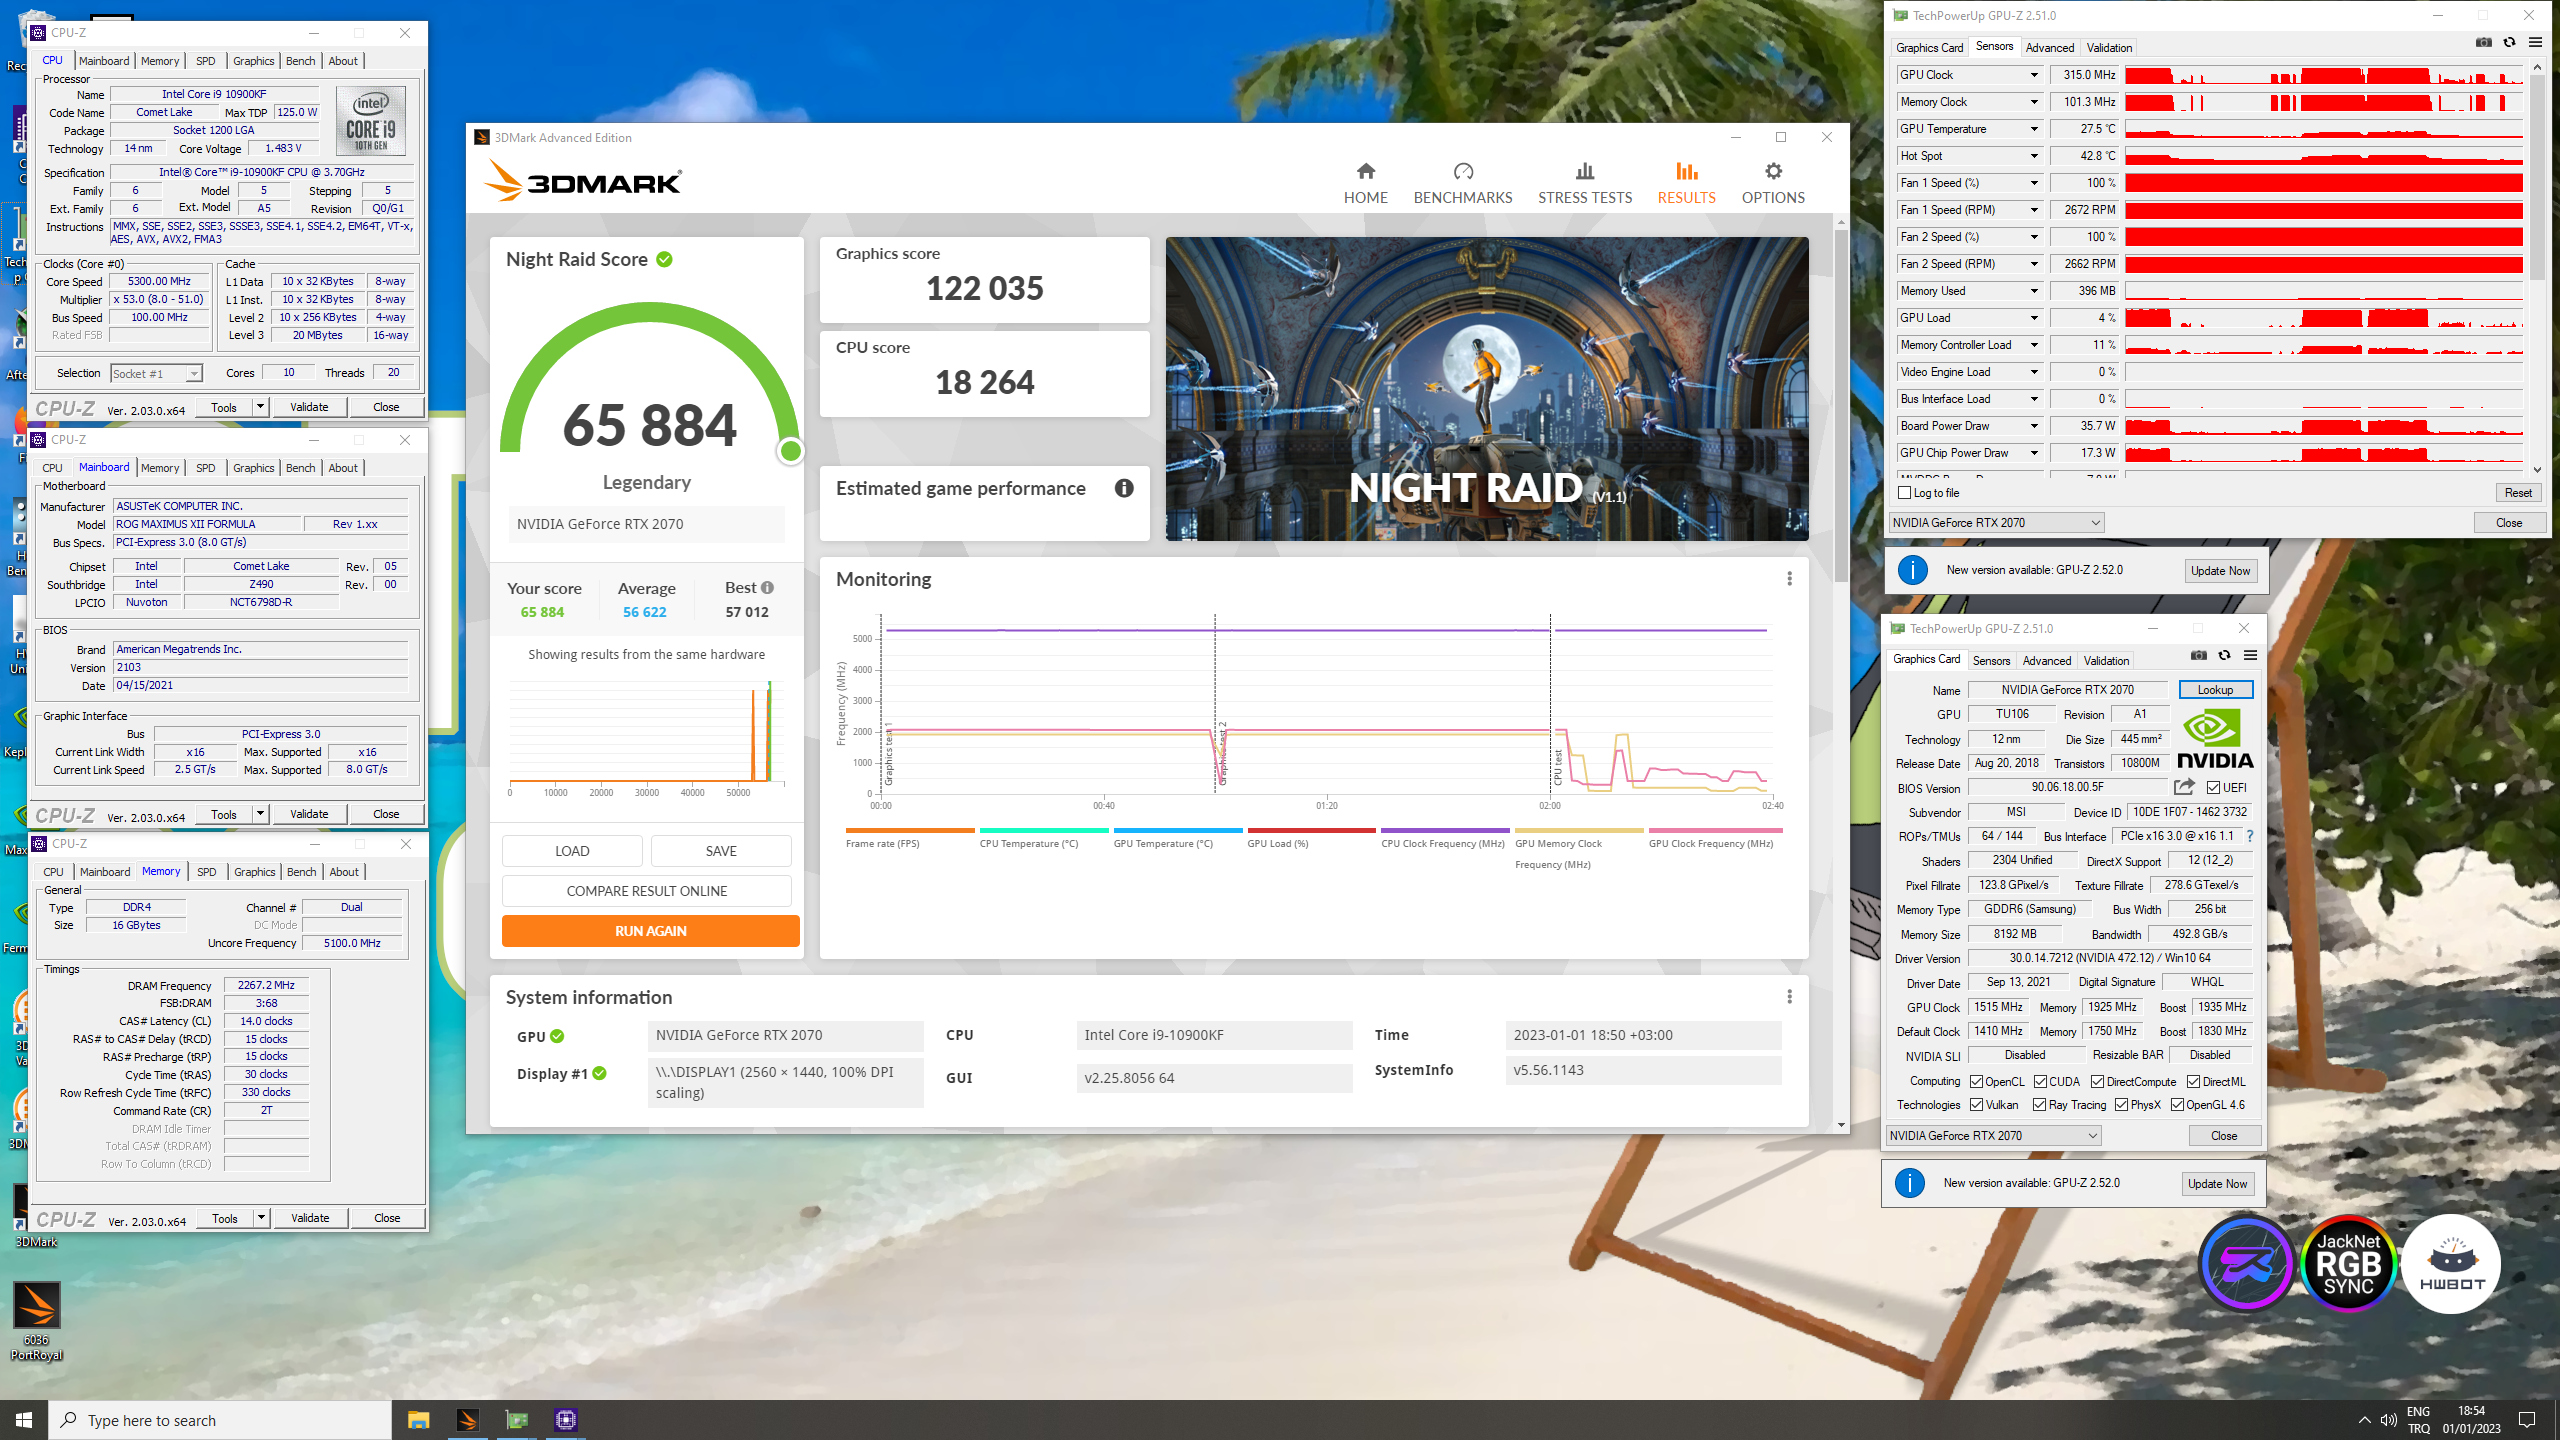Click info icon beside Estimated game performance

(x=1124, y=488)
